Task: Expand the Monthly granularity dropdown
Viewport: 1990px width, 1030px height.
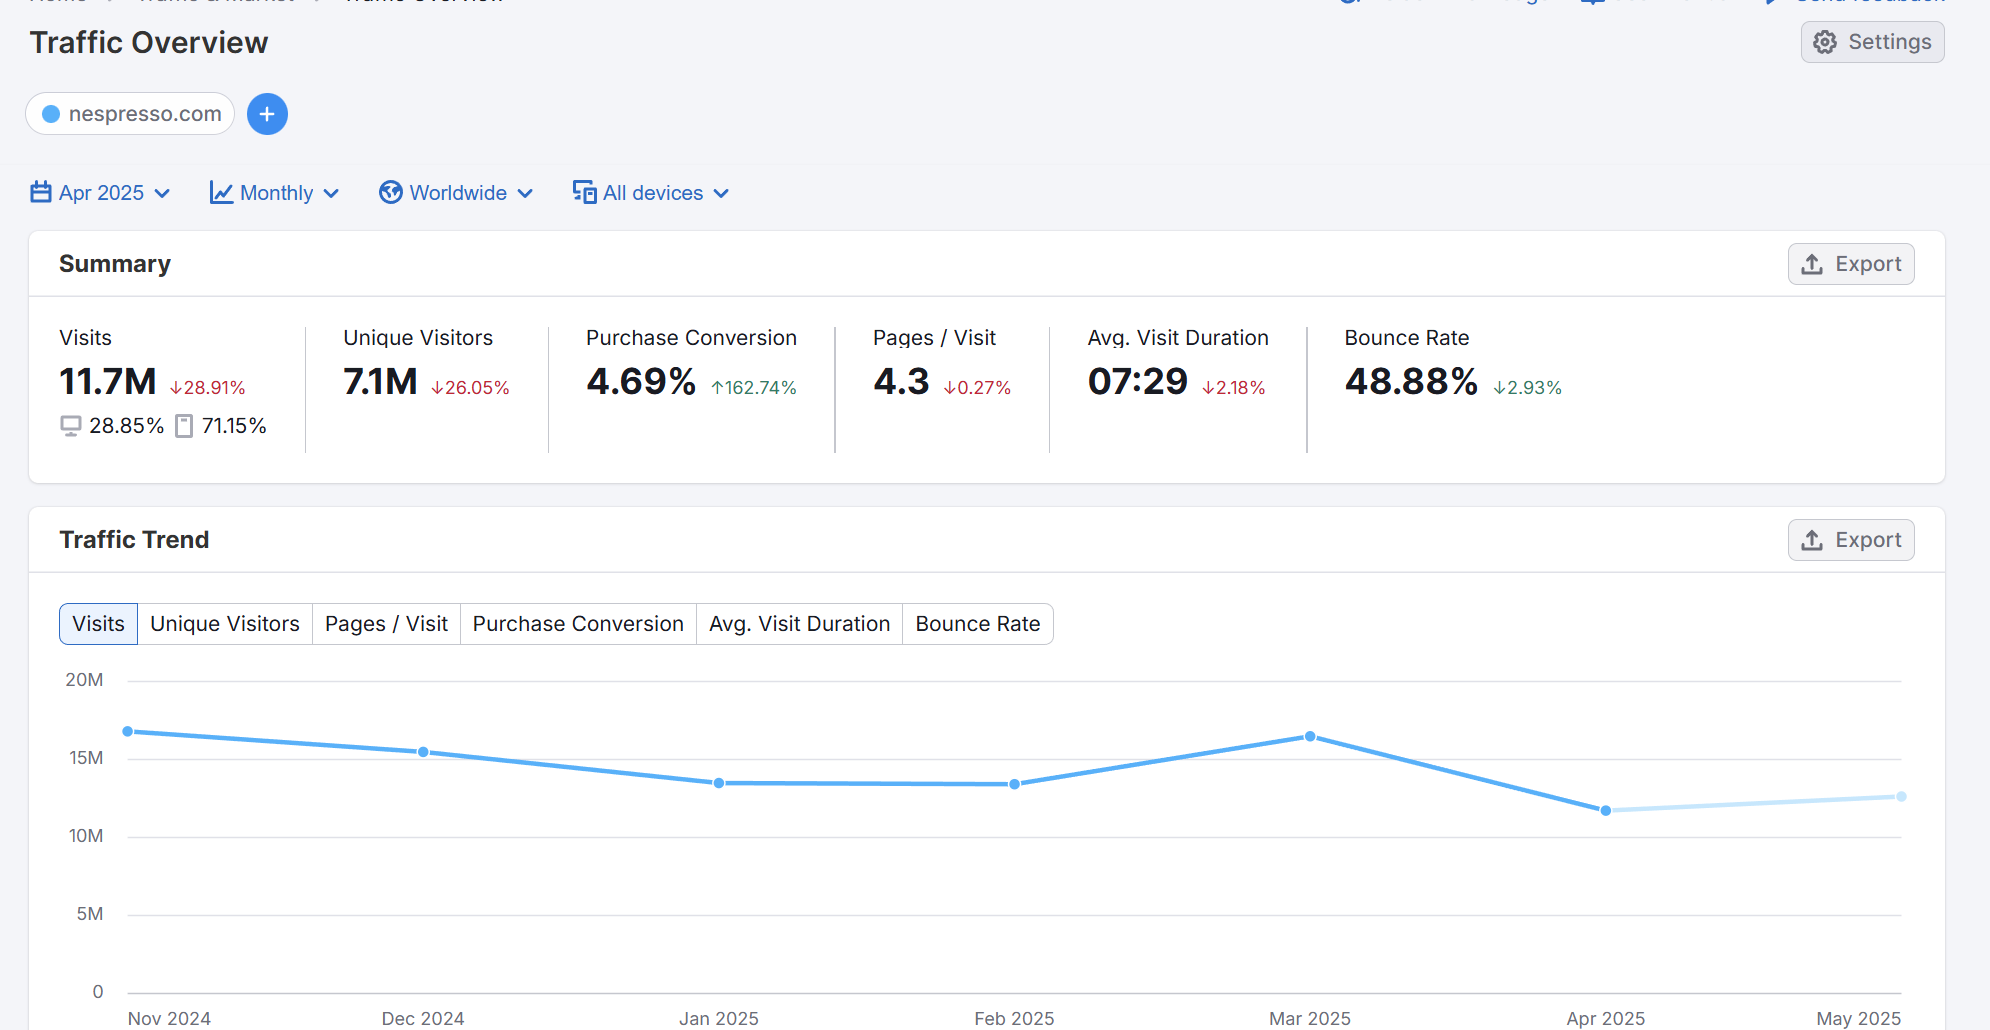Action: click(276, 193)
